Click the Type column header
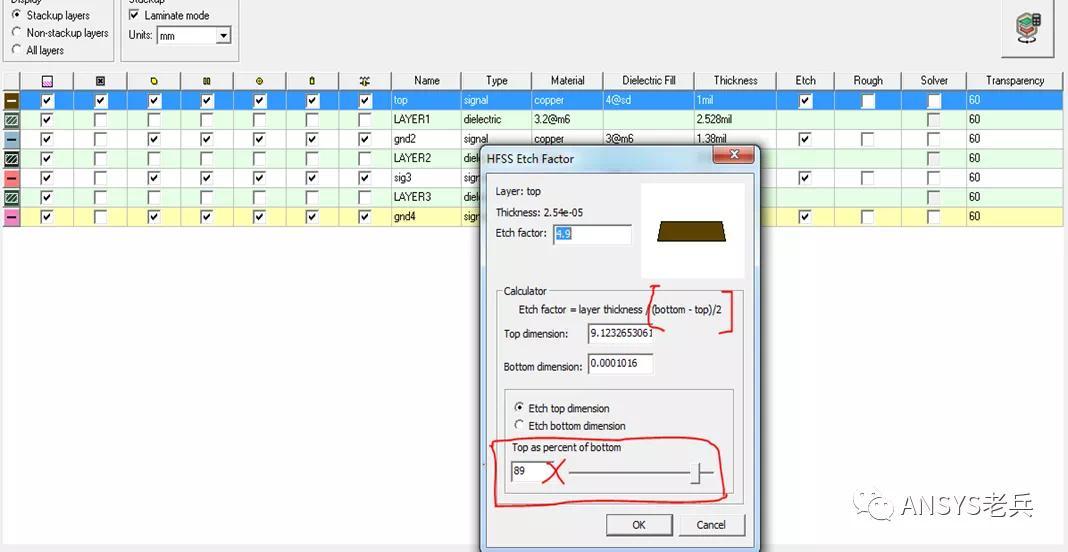The image size is (1068, 552). coord(497,80)
